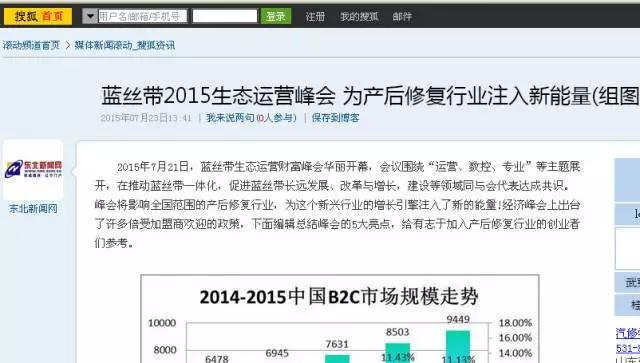Open the 注册 register link

(316, 17)
